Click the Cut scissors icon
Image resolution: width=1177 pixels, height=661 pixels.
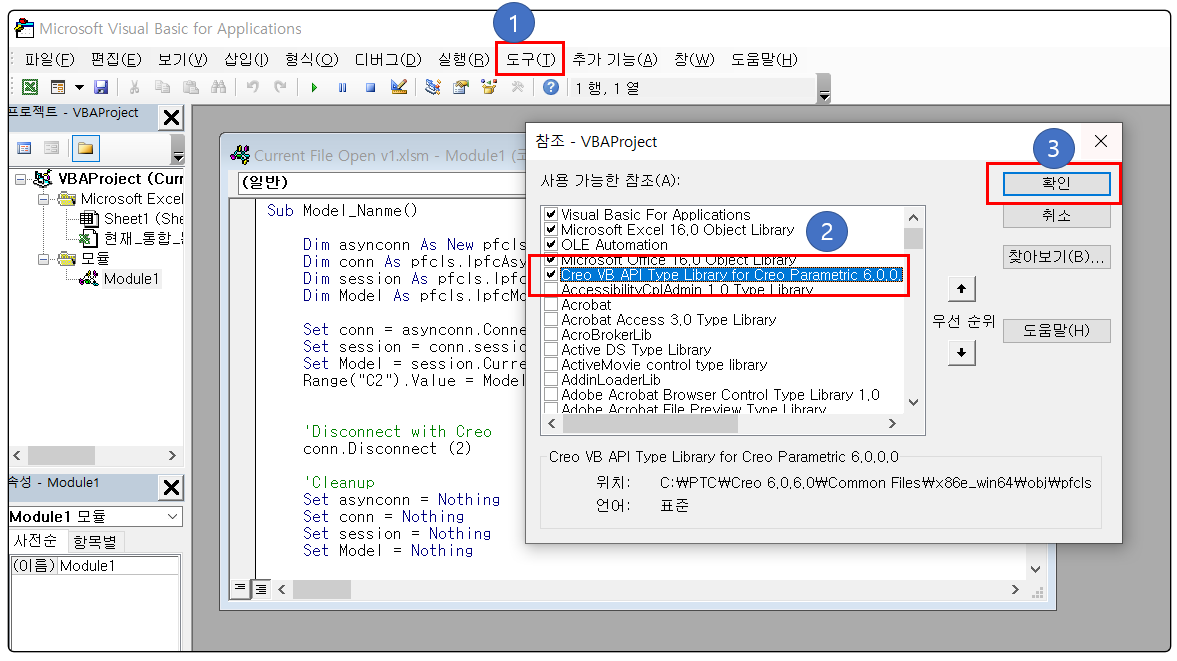click(134, 88)
